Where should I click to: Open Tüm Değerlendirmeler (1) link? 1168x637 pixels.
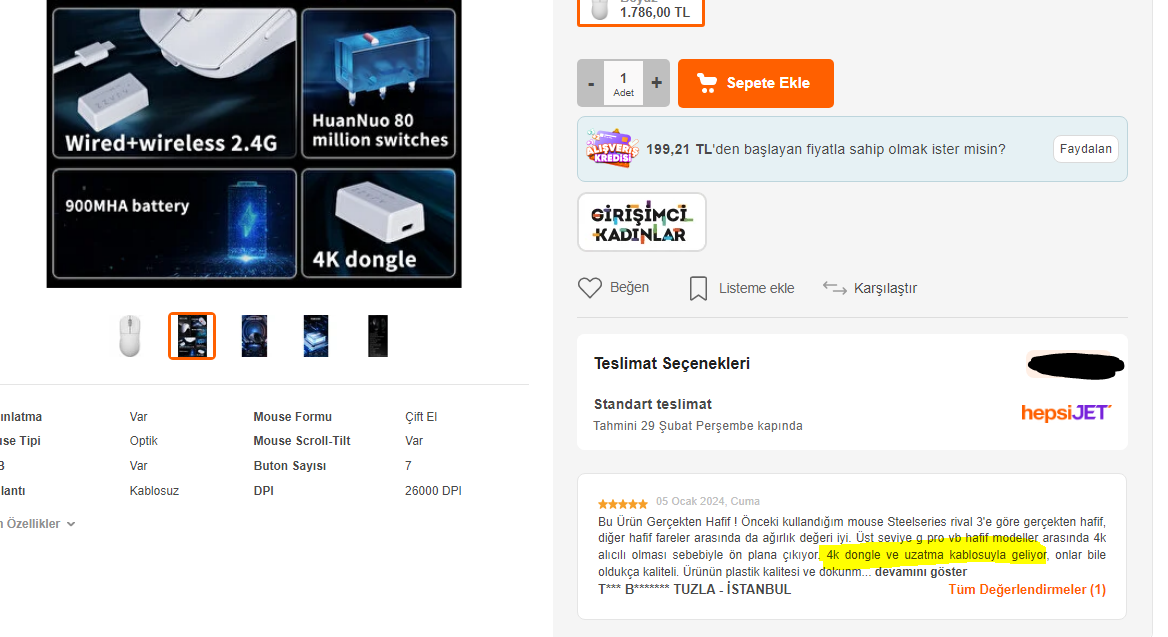point(1026,589)
